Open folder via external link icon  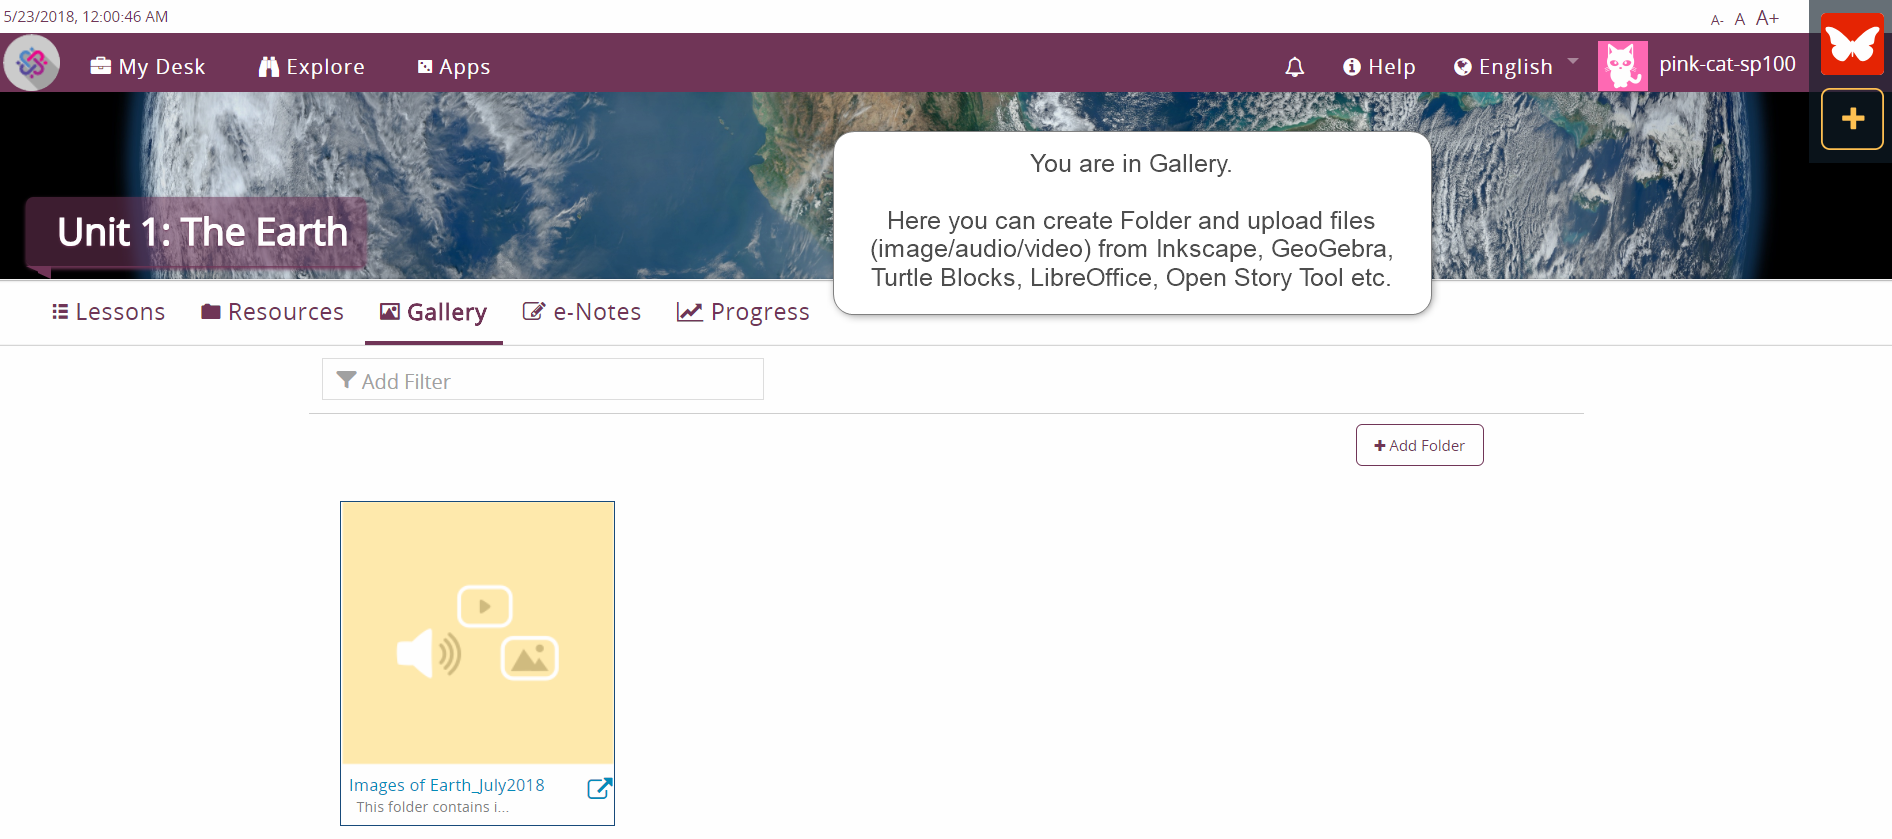[x=599, y=788]
